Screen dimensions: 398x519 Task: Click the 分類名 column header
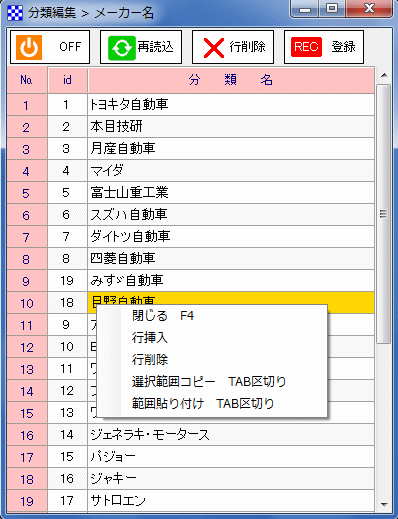point(231,80)
